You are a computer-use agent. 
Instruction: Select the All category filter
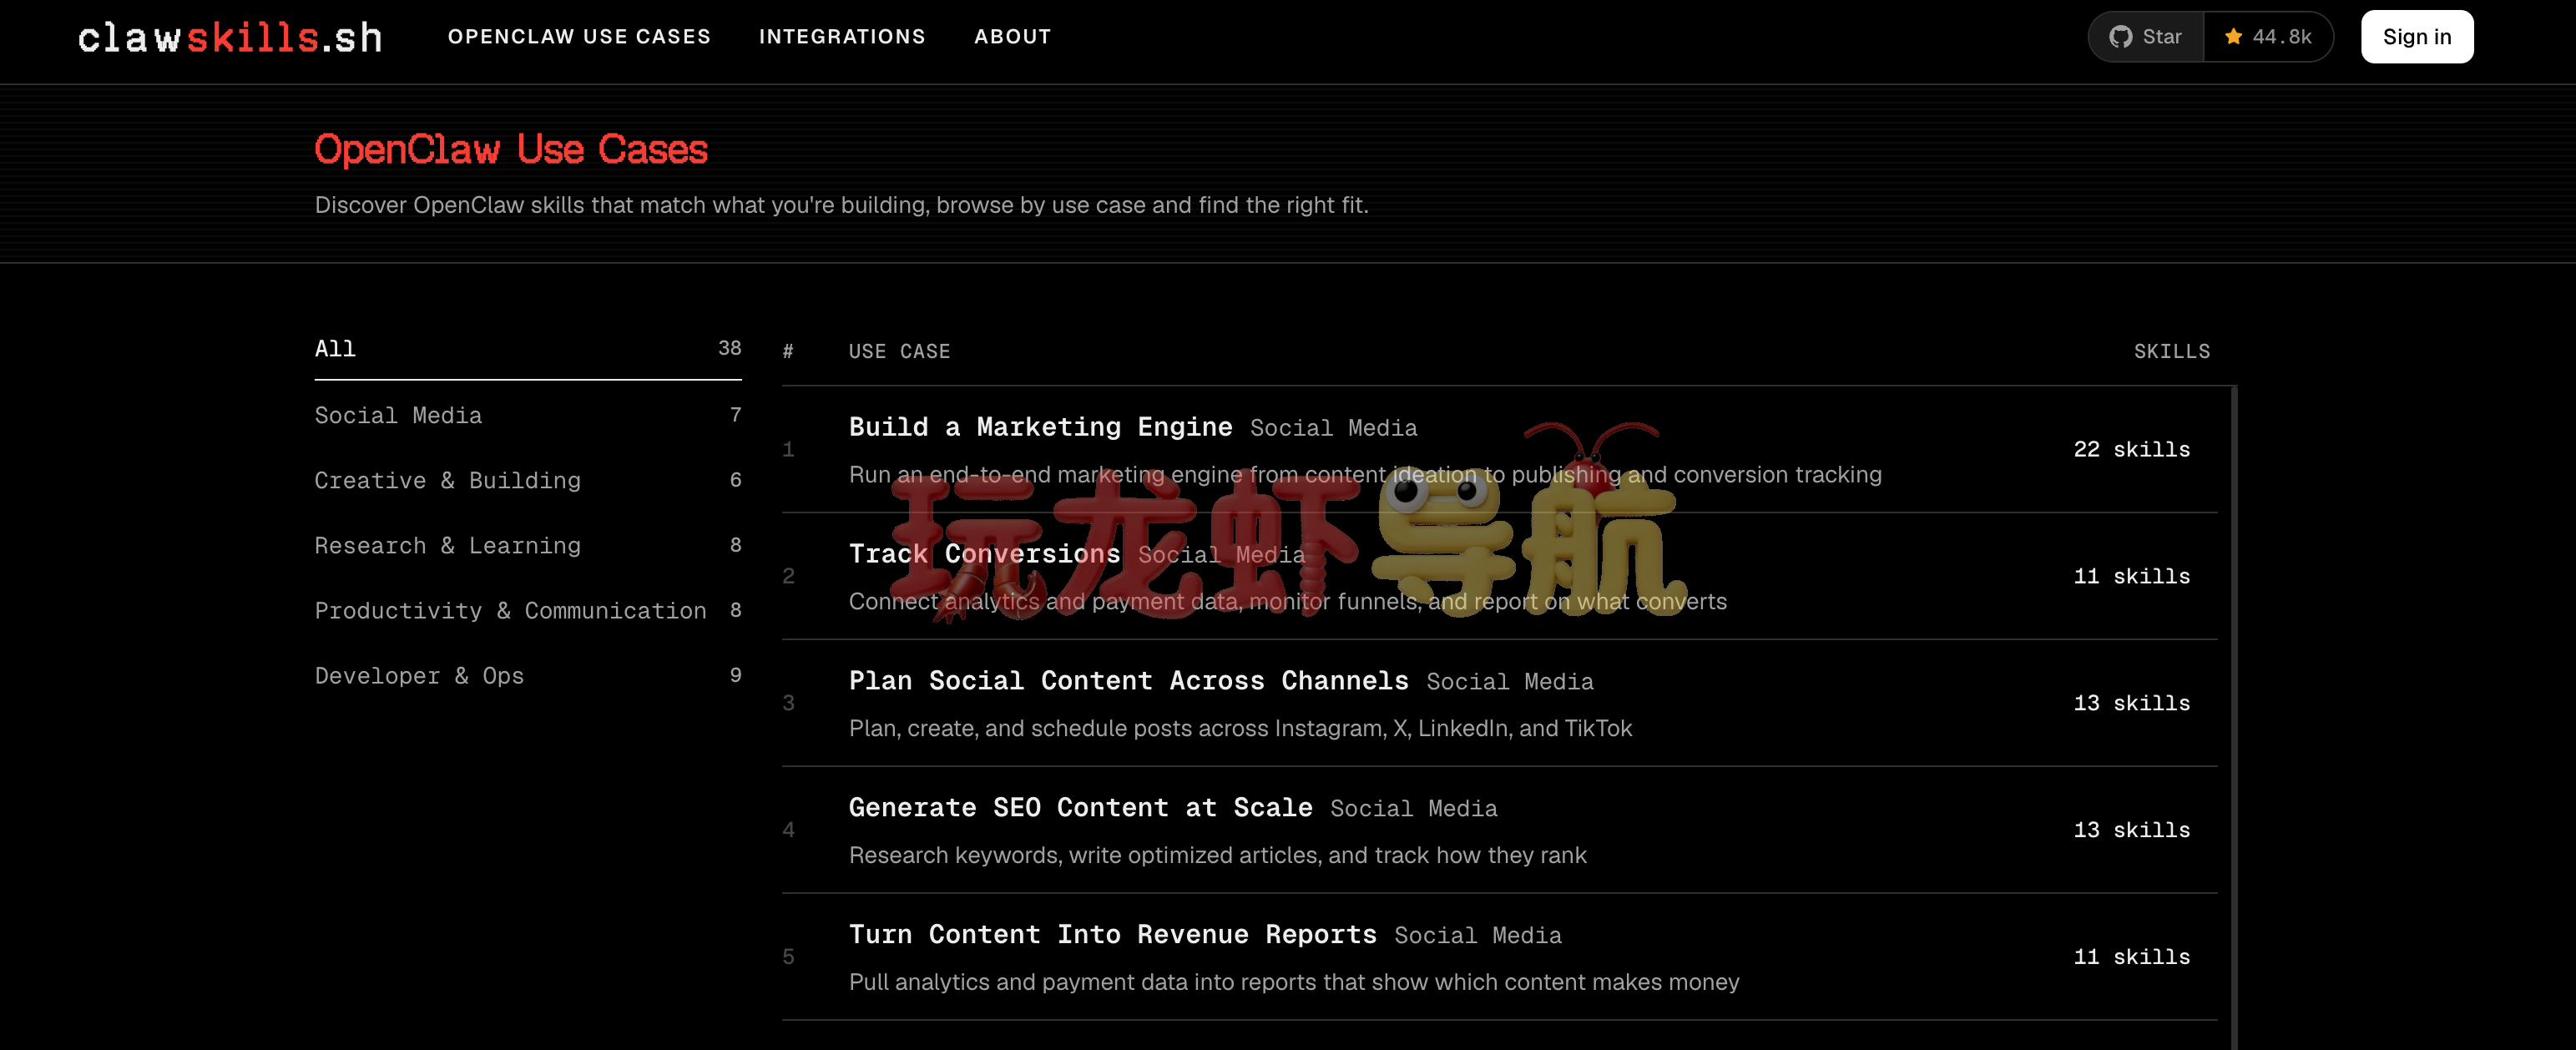(528, 349)
